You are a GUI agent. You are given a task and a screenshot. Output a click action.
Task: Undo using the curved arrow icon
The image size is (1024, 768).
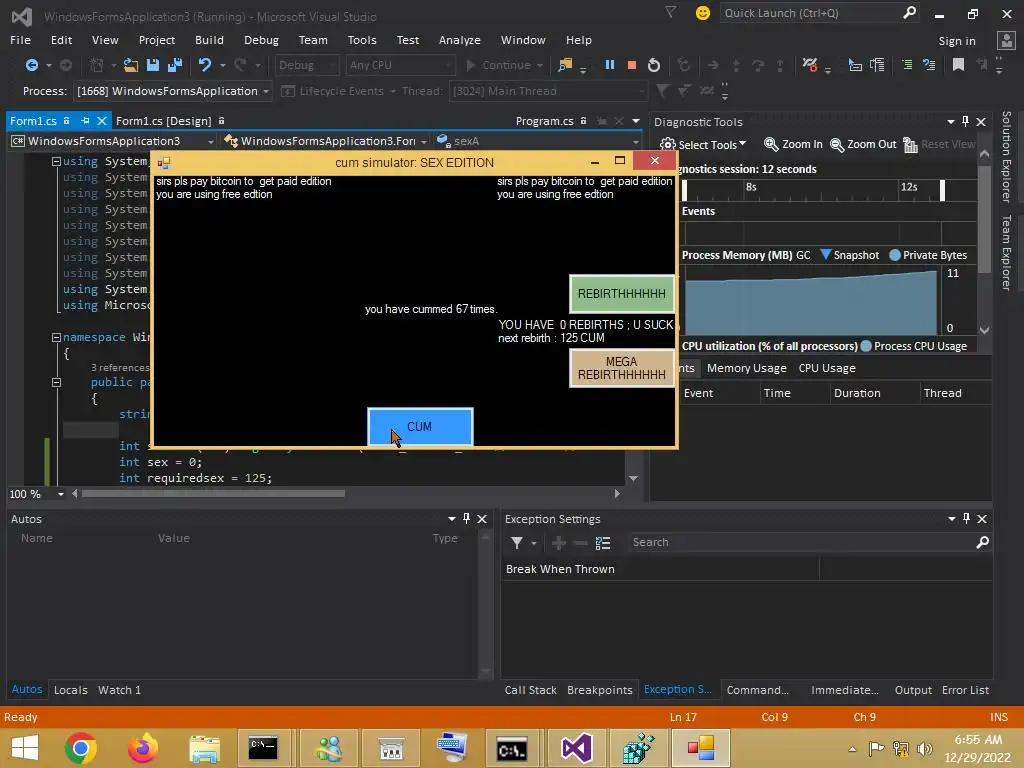205,65
